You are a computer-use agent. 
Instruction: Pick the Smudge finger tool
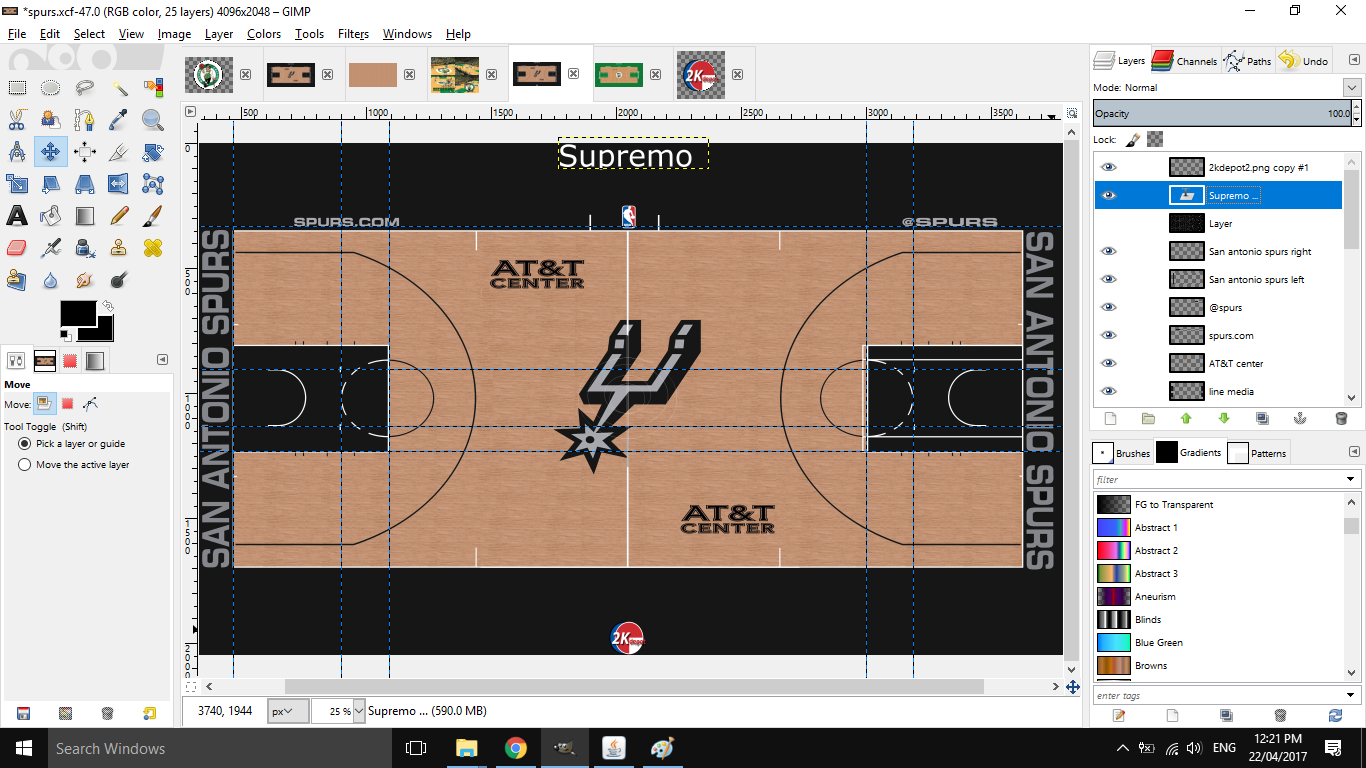click(x=85, y=280)
